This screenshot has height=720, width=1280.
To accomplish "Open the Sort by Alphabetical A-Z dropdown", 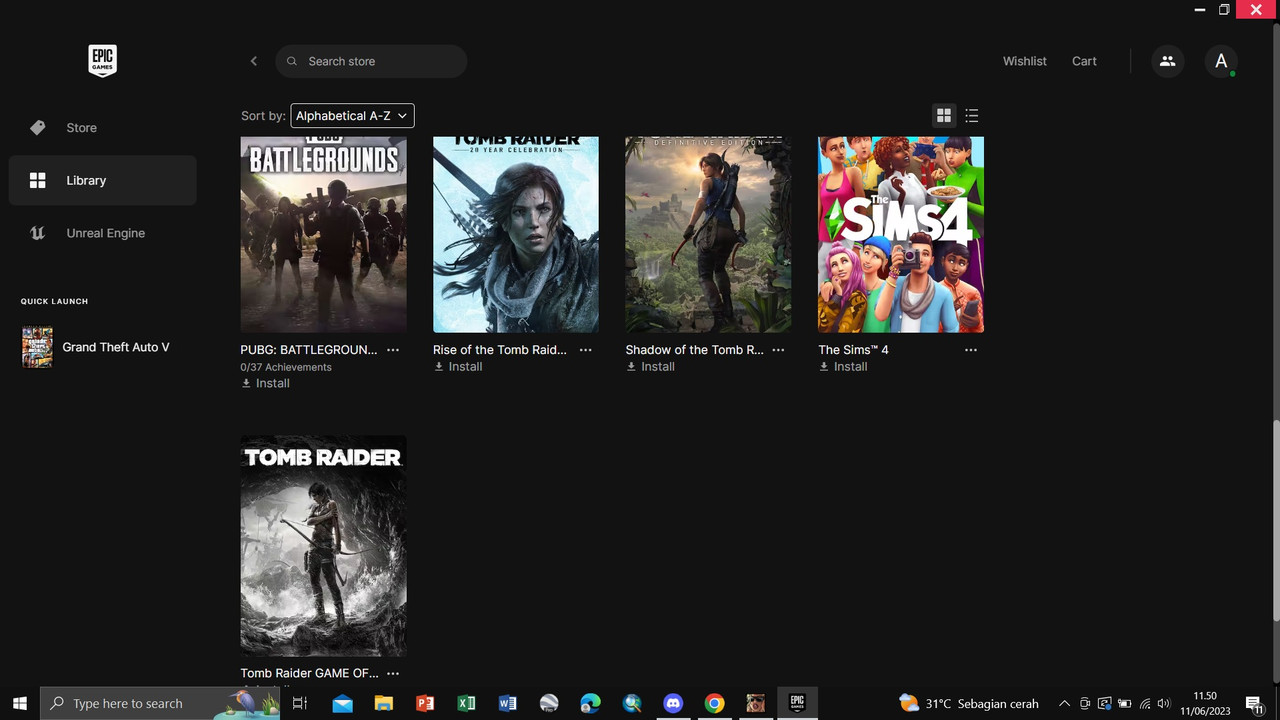I will pos(352,116).
